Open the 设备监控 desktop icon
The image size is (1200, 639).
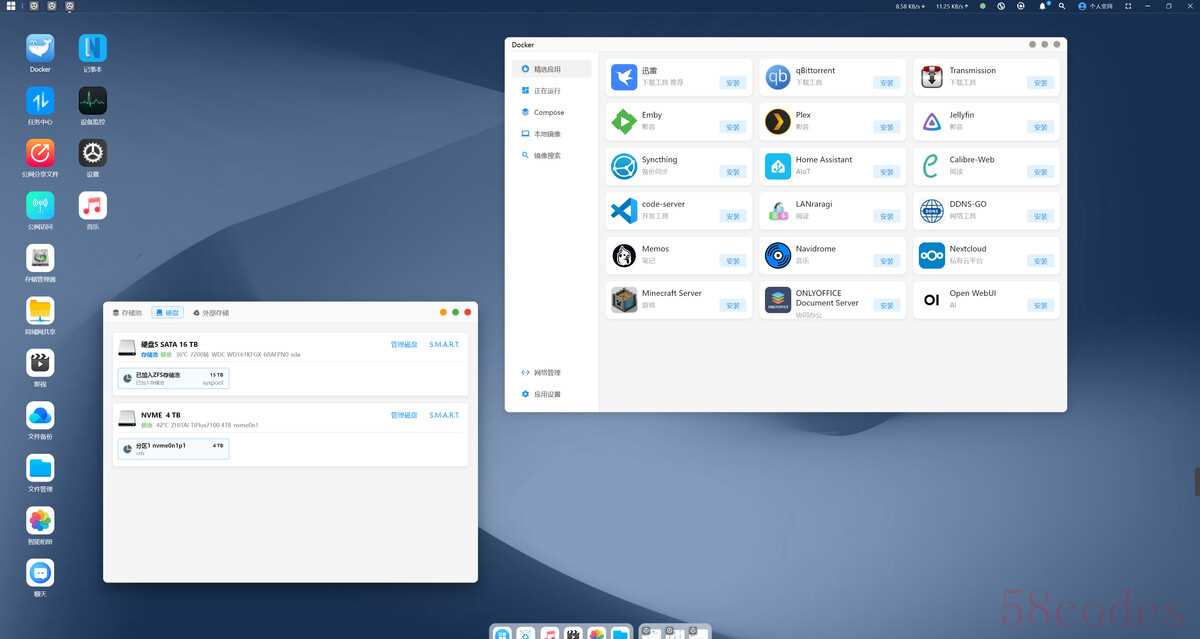click(93, 100)
